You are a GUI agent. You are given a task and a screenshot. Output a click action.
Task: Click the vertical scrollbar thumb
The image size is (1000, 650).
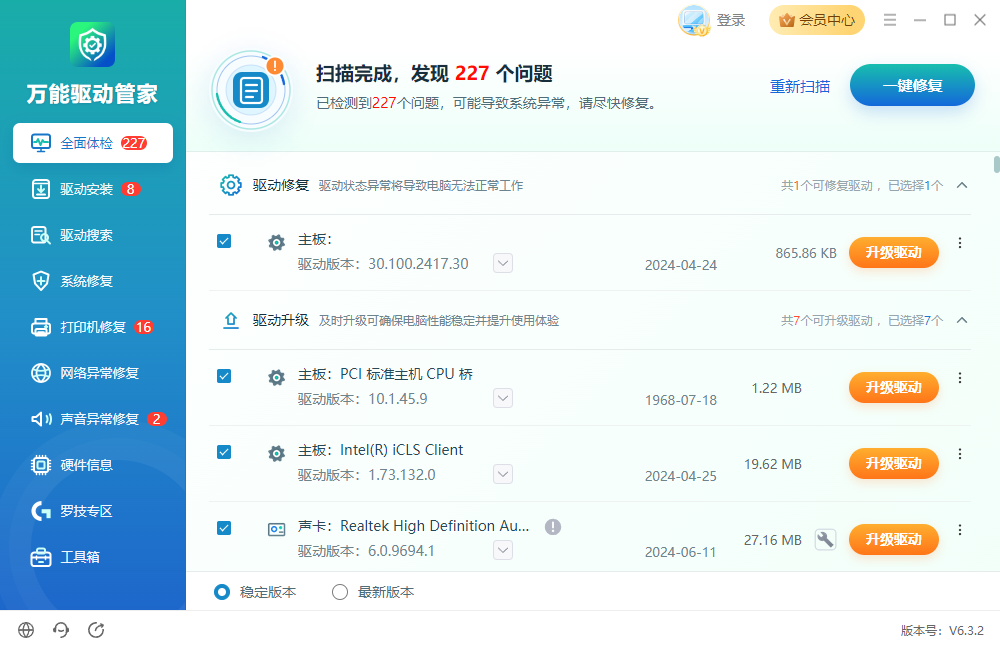996,164
